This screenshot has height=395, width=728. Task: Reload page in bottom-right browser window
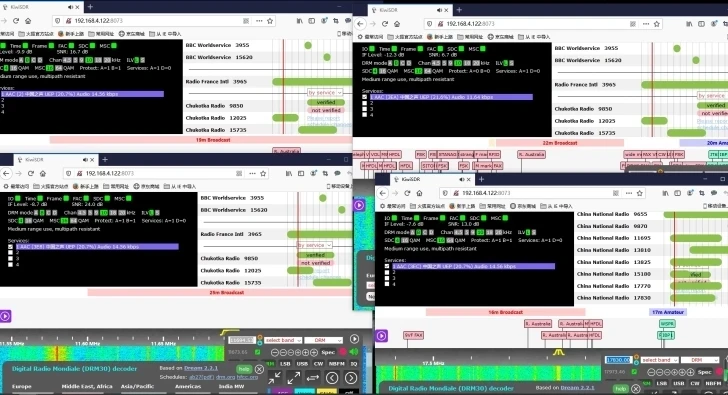[x=407, y=193]
